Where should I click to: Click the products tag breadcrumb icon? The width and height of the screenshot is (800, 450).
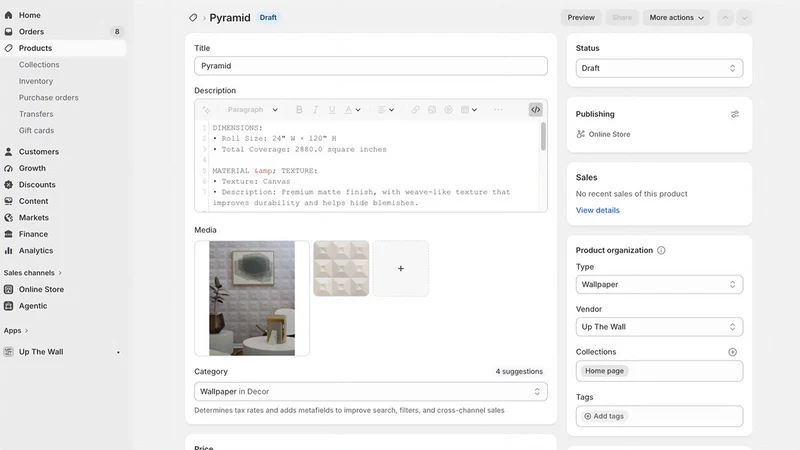[193, 17]
